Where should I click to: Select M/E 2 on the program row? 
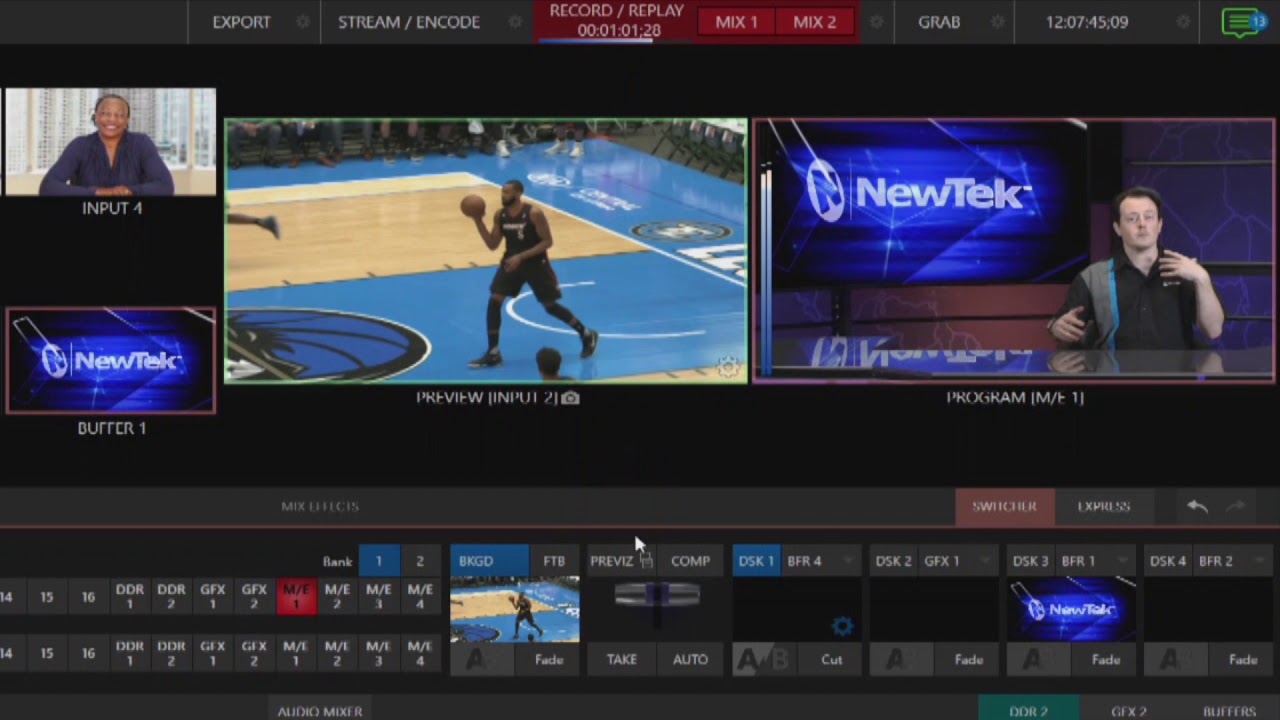click(x=337, y=597)
